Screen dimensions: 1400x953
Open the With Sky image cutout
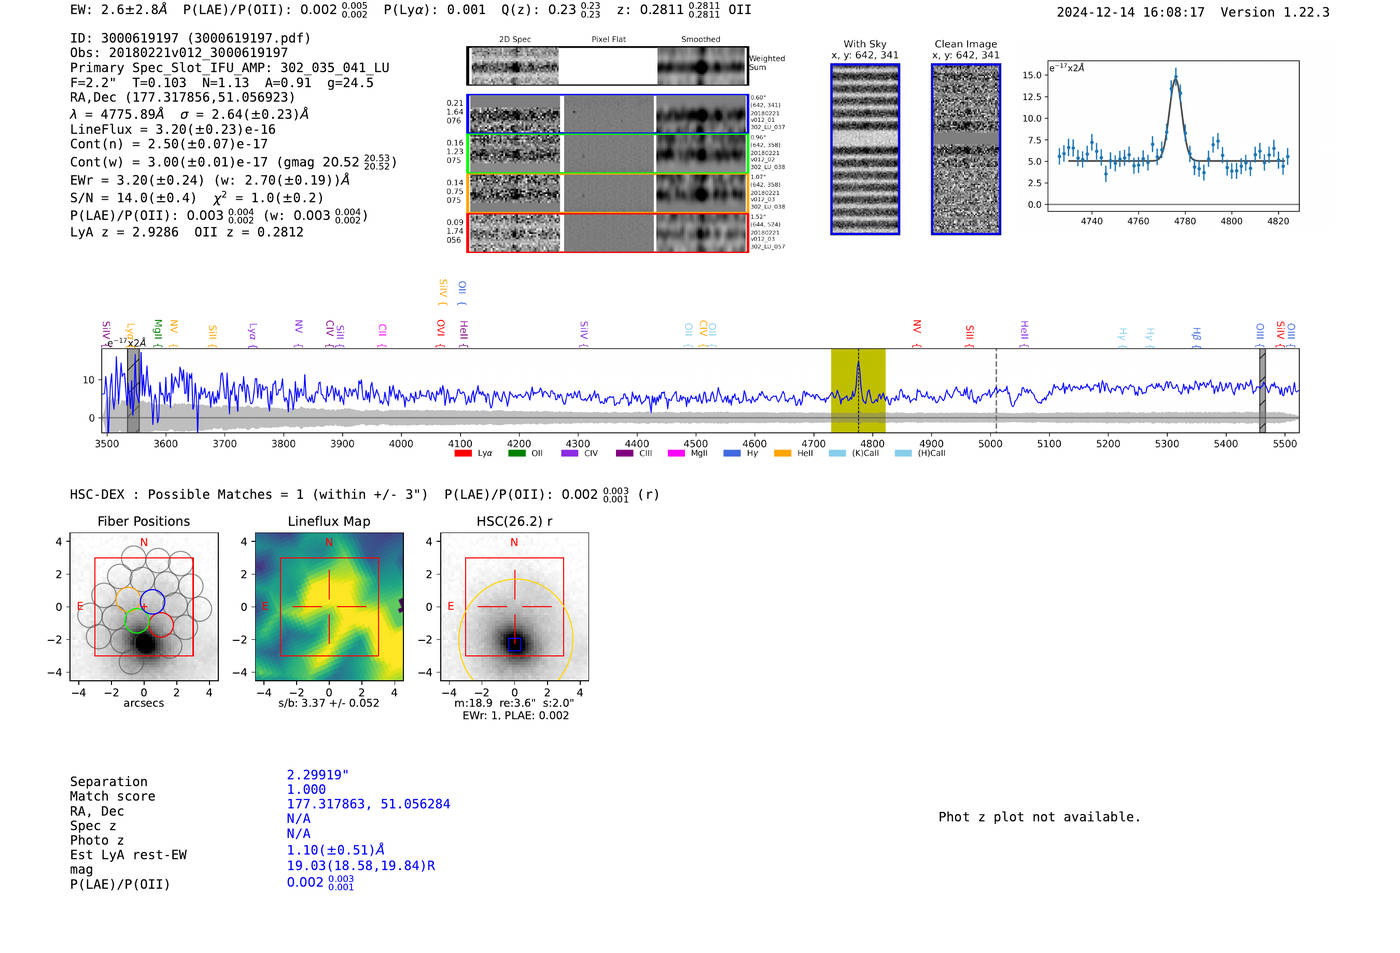(865, 149)
